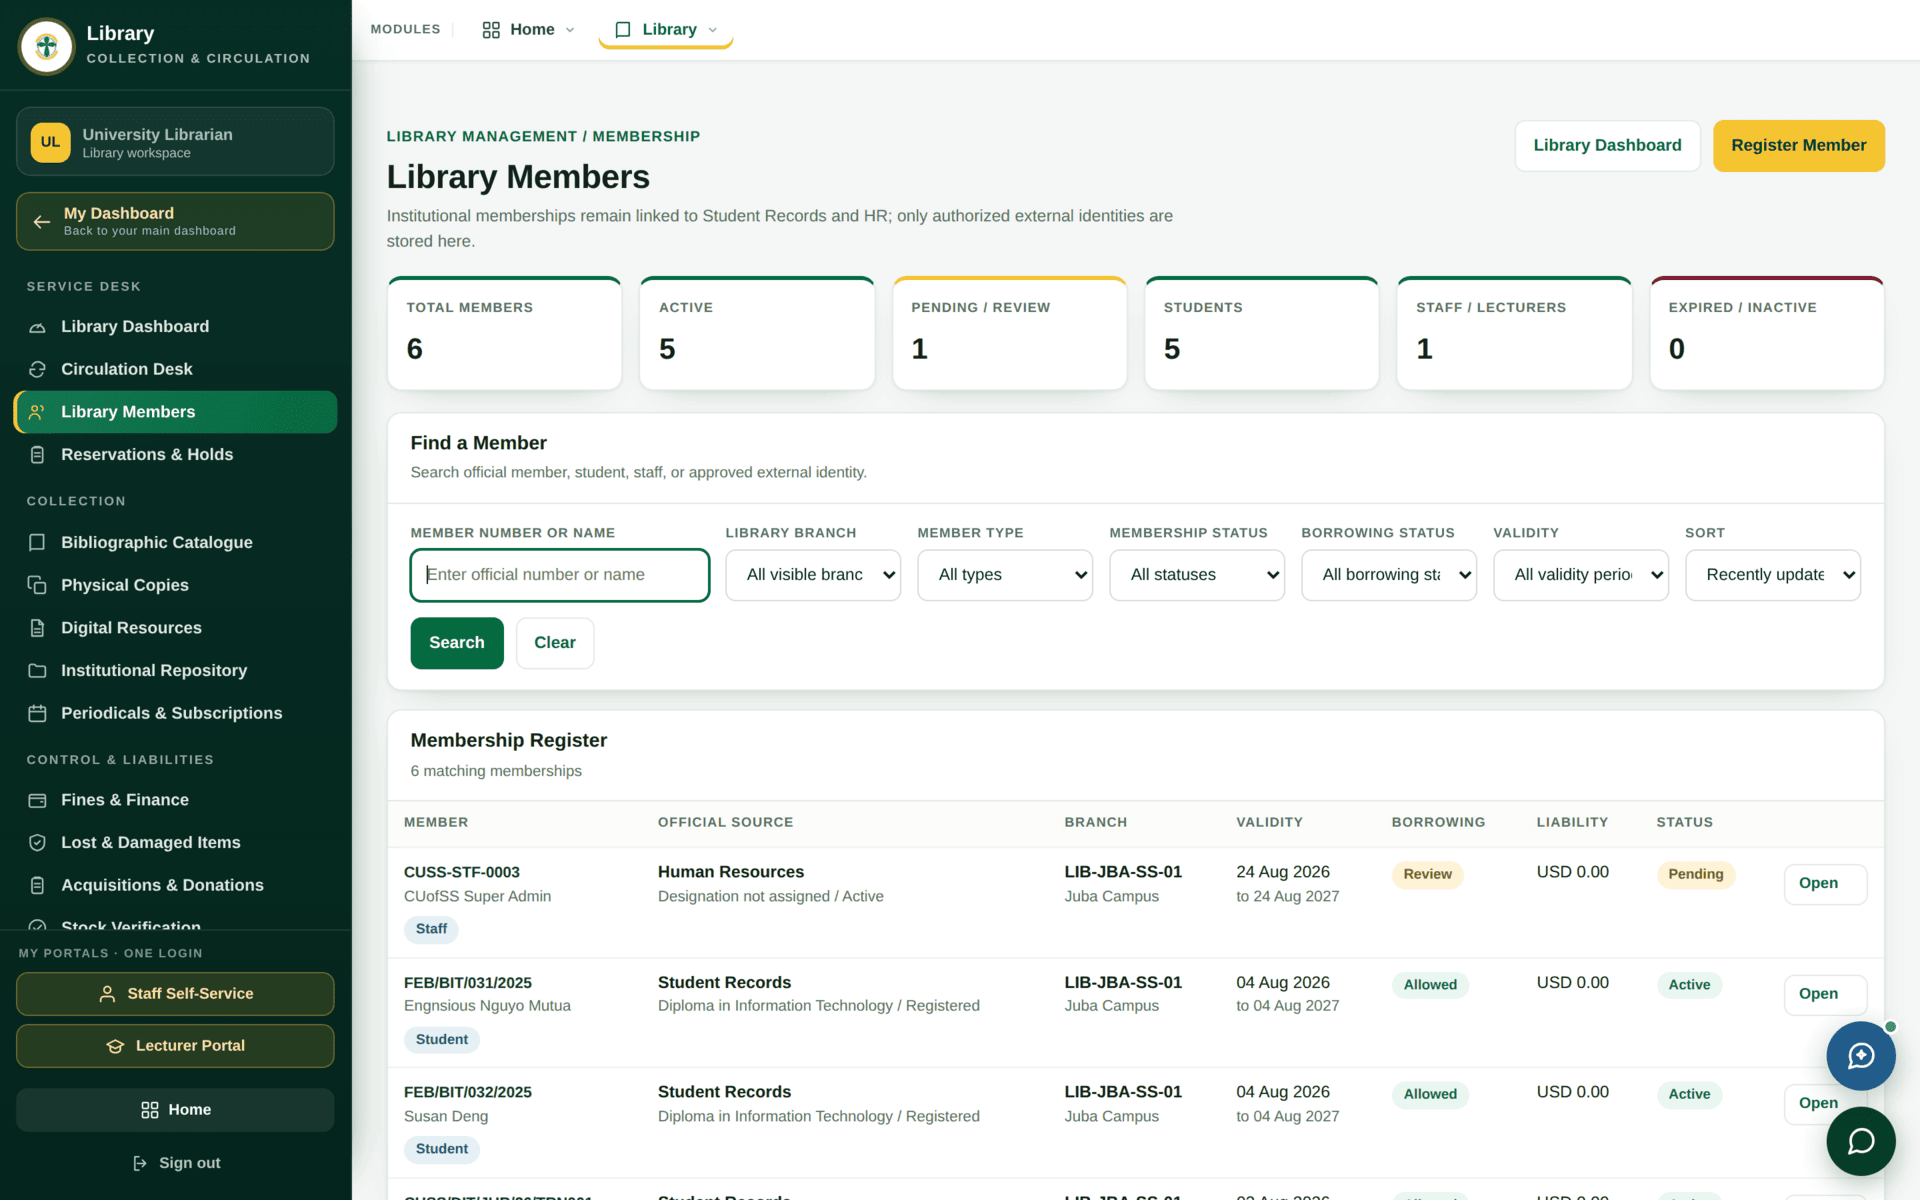Click the Institutional Repository folder icon
Viewport: 1920px width, 1200px height.
[37, 670]
